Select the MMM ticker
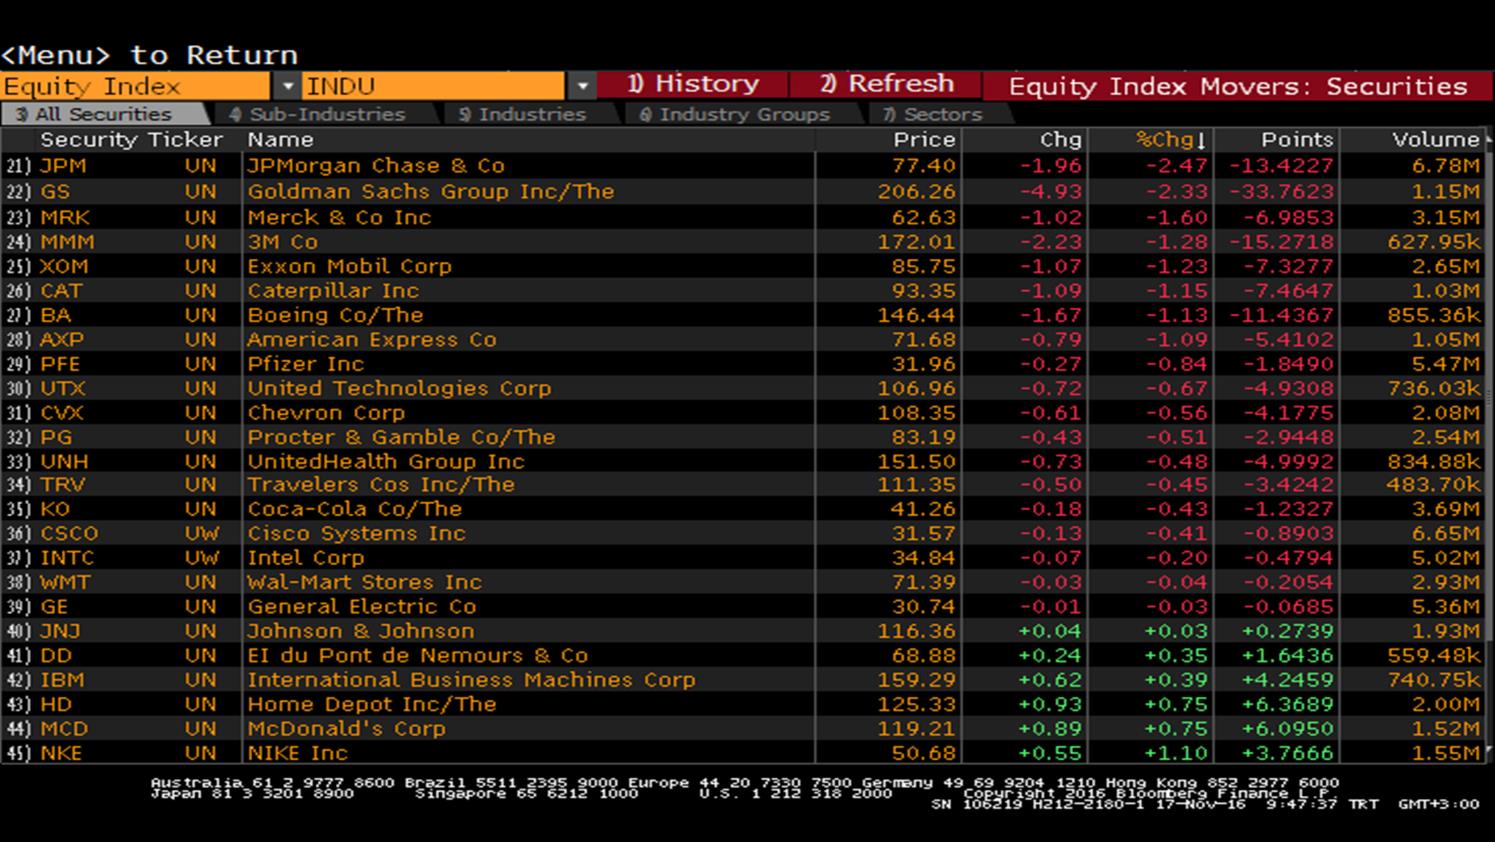 [67, 242]
